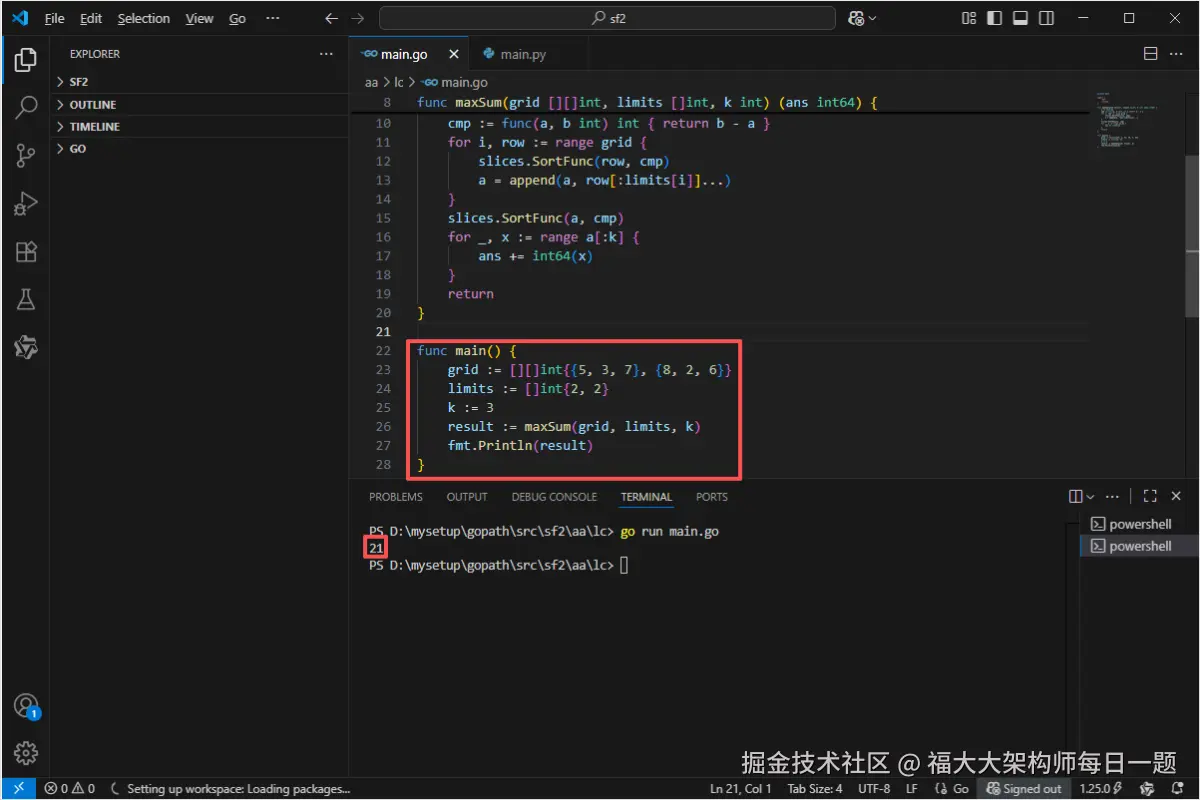
Task: Open the Accounts icon with notification badge
Action: coord(26,706)
